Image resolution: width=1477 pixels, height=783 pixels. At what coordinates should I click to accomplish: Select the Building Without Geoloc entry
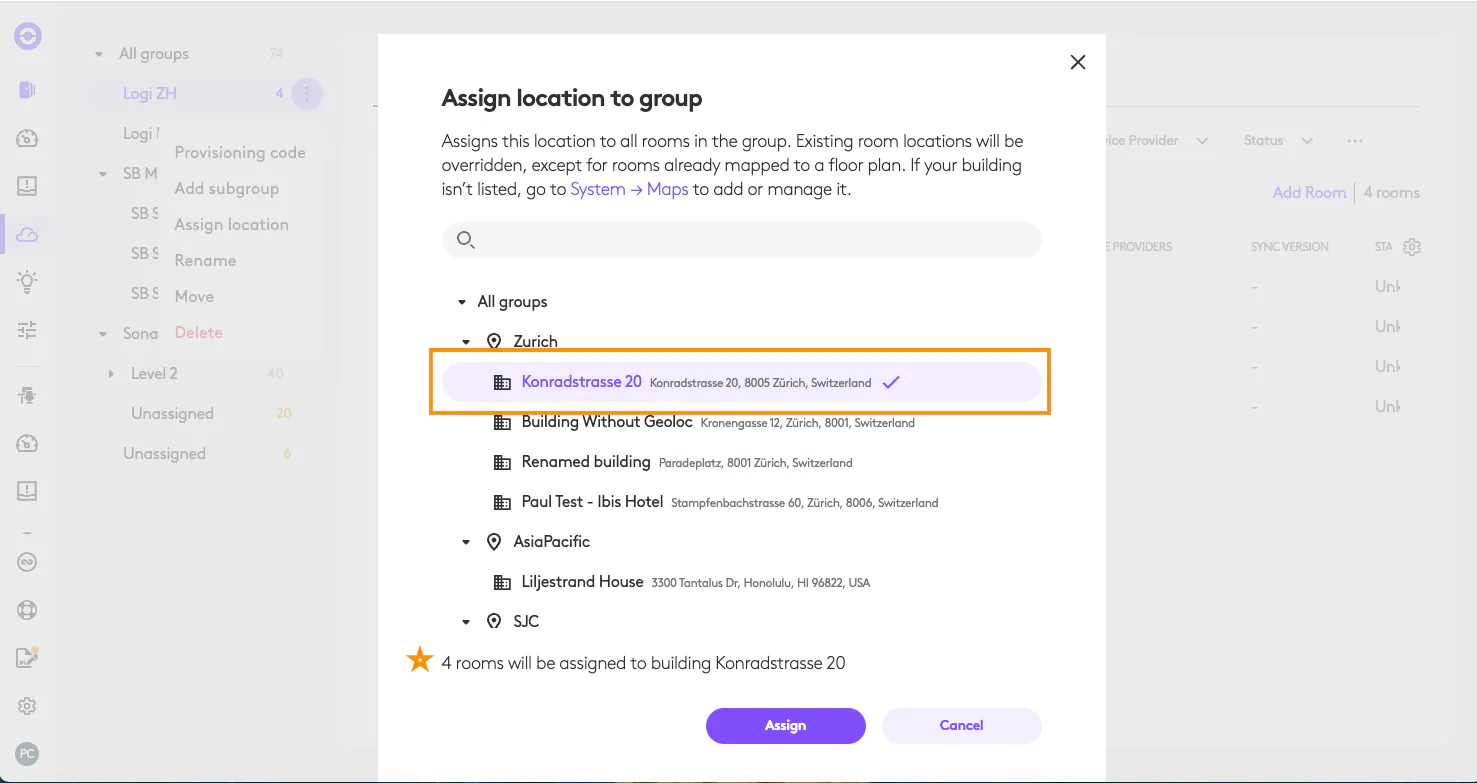click(x=607, y=422)
